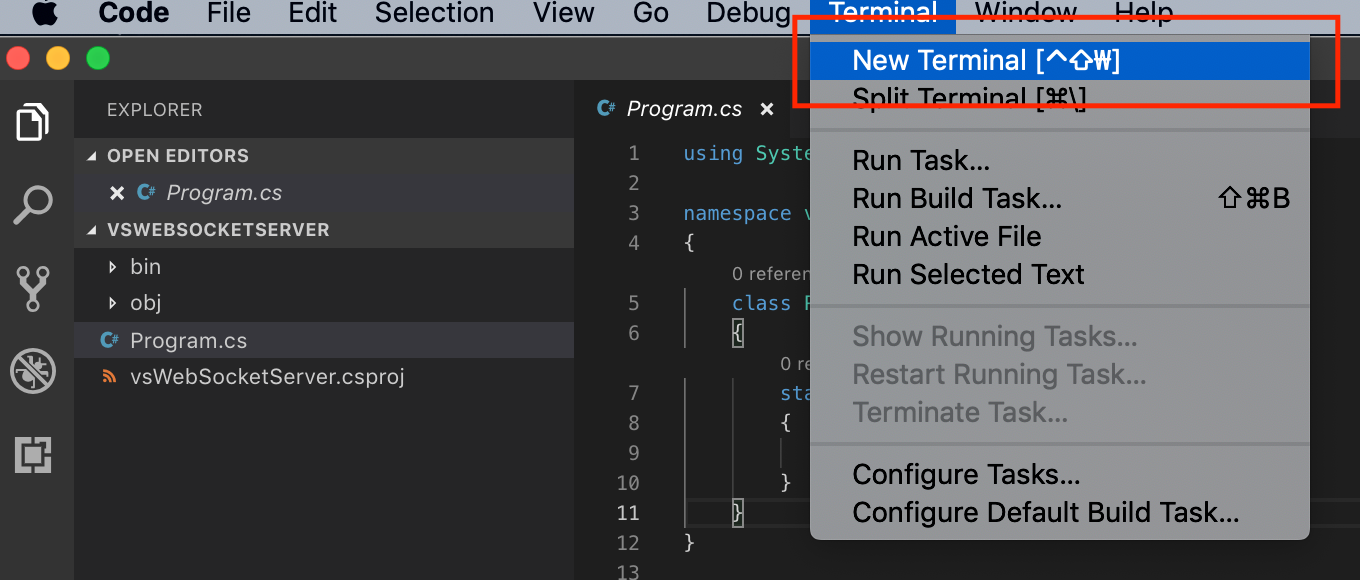This screenshot has height=580, width=1360.
Task: Open vsWebSocketServer.csproj in file tree
Action: 324,377
